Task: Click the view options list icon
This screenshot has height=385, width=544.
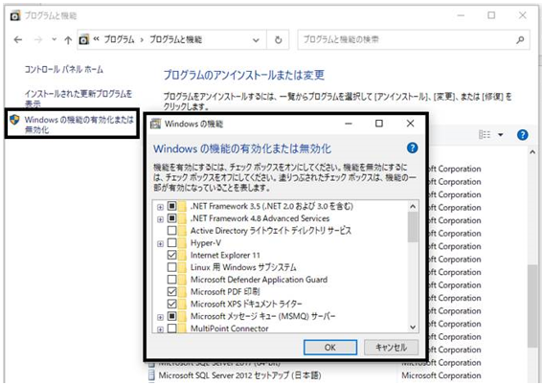Action: click(484, 135)
